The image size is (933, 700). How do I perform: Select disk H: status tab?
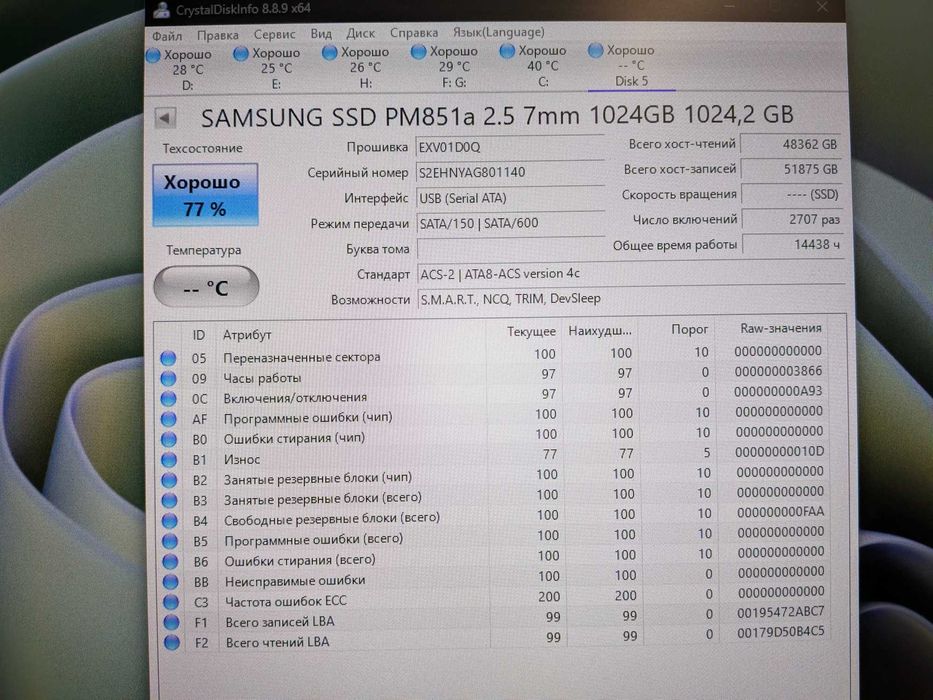coord(358,67)
